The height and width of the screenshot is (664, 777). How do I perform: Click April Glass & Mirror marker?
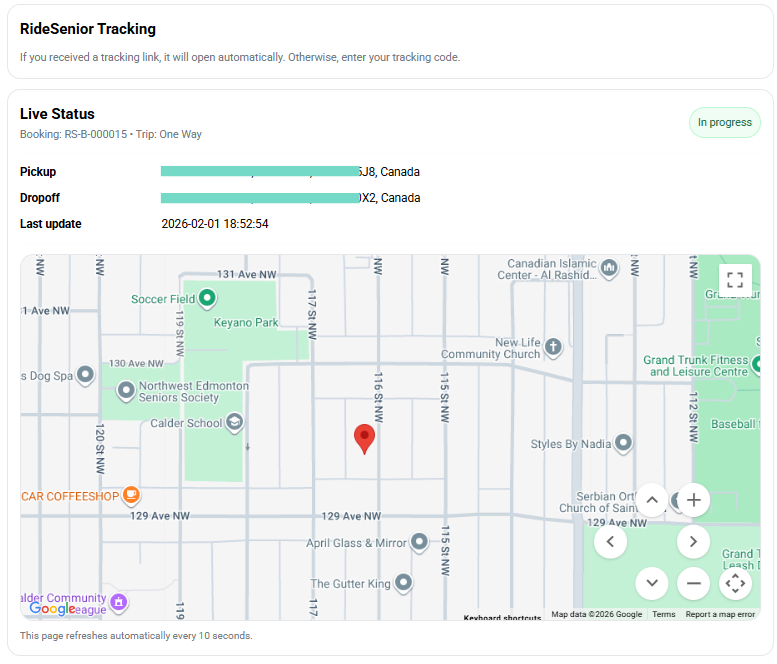[419, 542]
